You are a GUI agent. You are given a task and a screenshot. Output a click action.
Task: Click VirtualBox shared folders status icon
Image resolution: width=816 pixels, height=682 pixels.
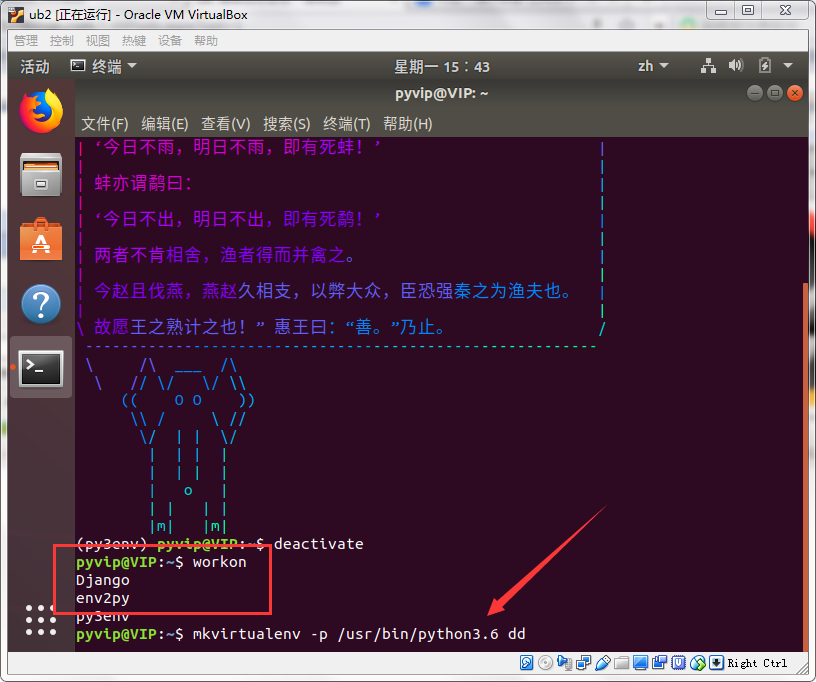[621, 663]
